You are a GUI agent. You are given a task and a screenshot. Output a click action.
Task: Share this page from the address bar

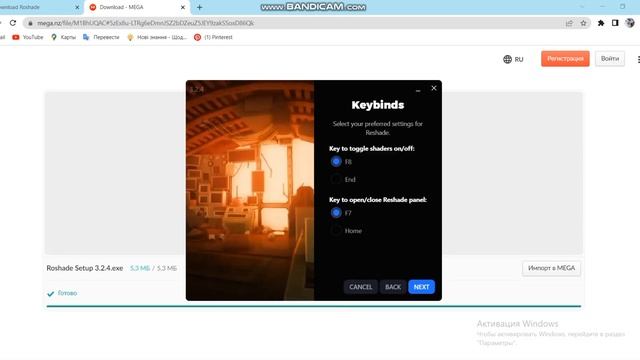click(x=569, y=23)
